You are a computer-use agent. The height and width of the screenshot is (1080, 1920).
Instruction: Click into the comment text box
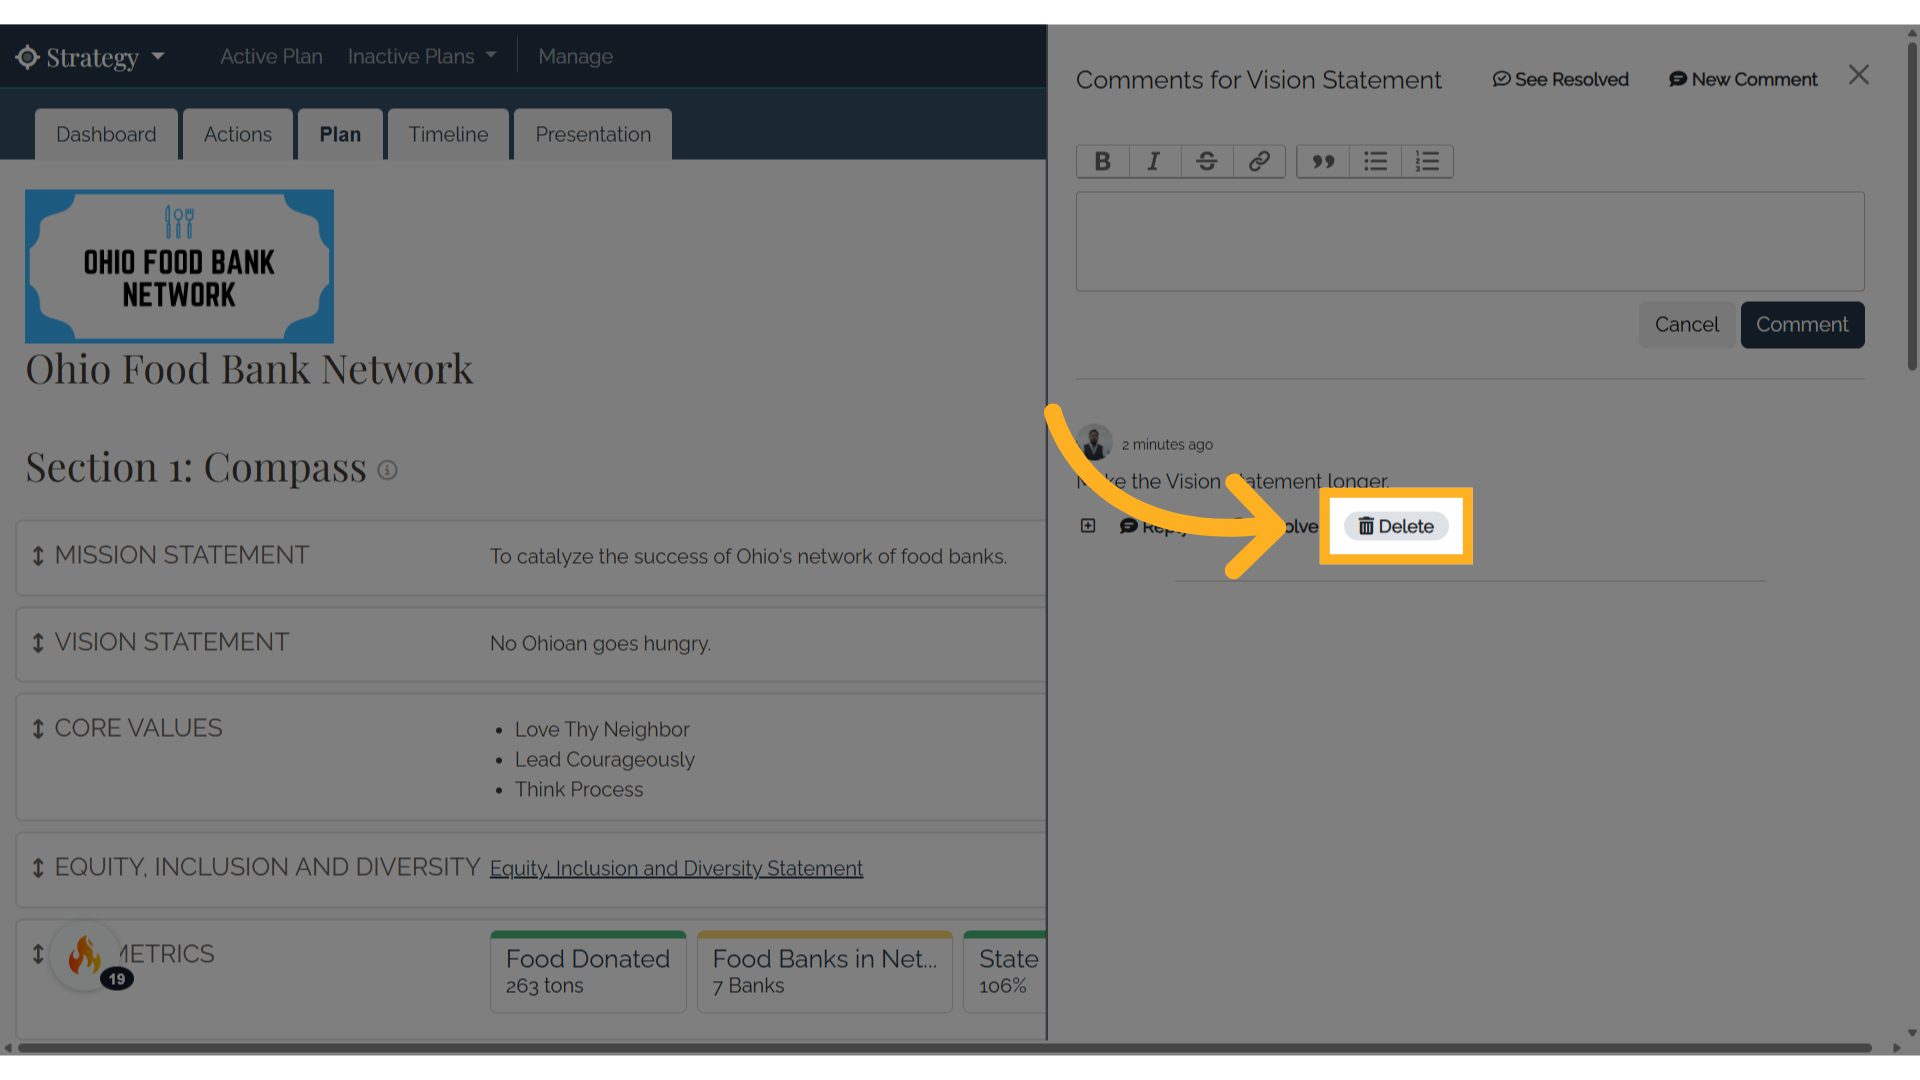pyautogui.click(x=1470, y=241)
